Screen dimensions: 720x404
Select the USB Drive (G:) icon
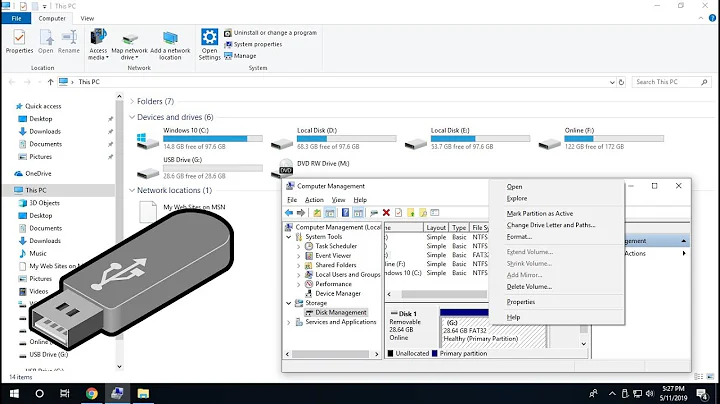(148, 173)
